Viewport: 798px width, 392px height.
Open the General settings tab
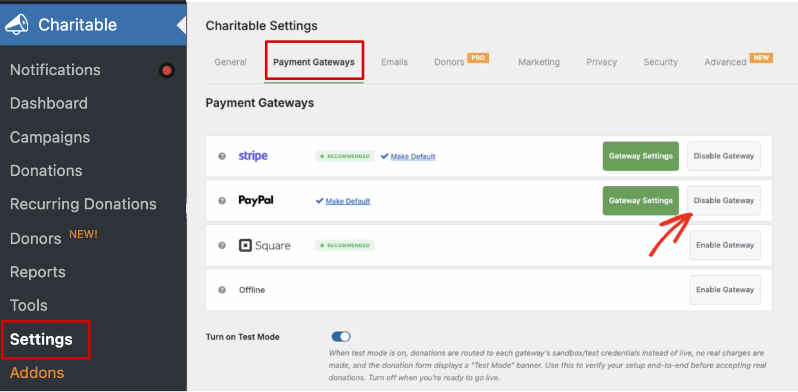231,62
